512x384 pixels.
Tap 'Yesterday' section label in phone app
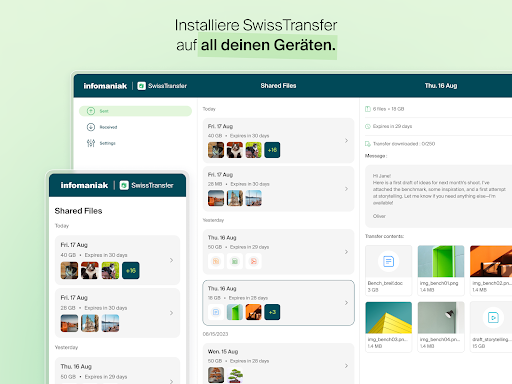(x=66, y=347)
